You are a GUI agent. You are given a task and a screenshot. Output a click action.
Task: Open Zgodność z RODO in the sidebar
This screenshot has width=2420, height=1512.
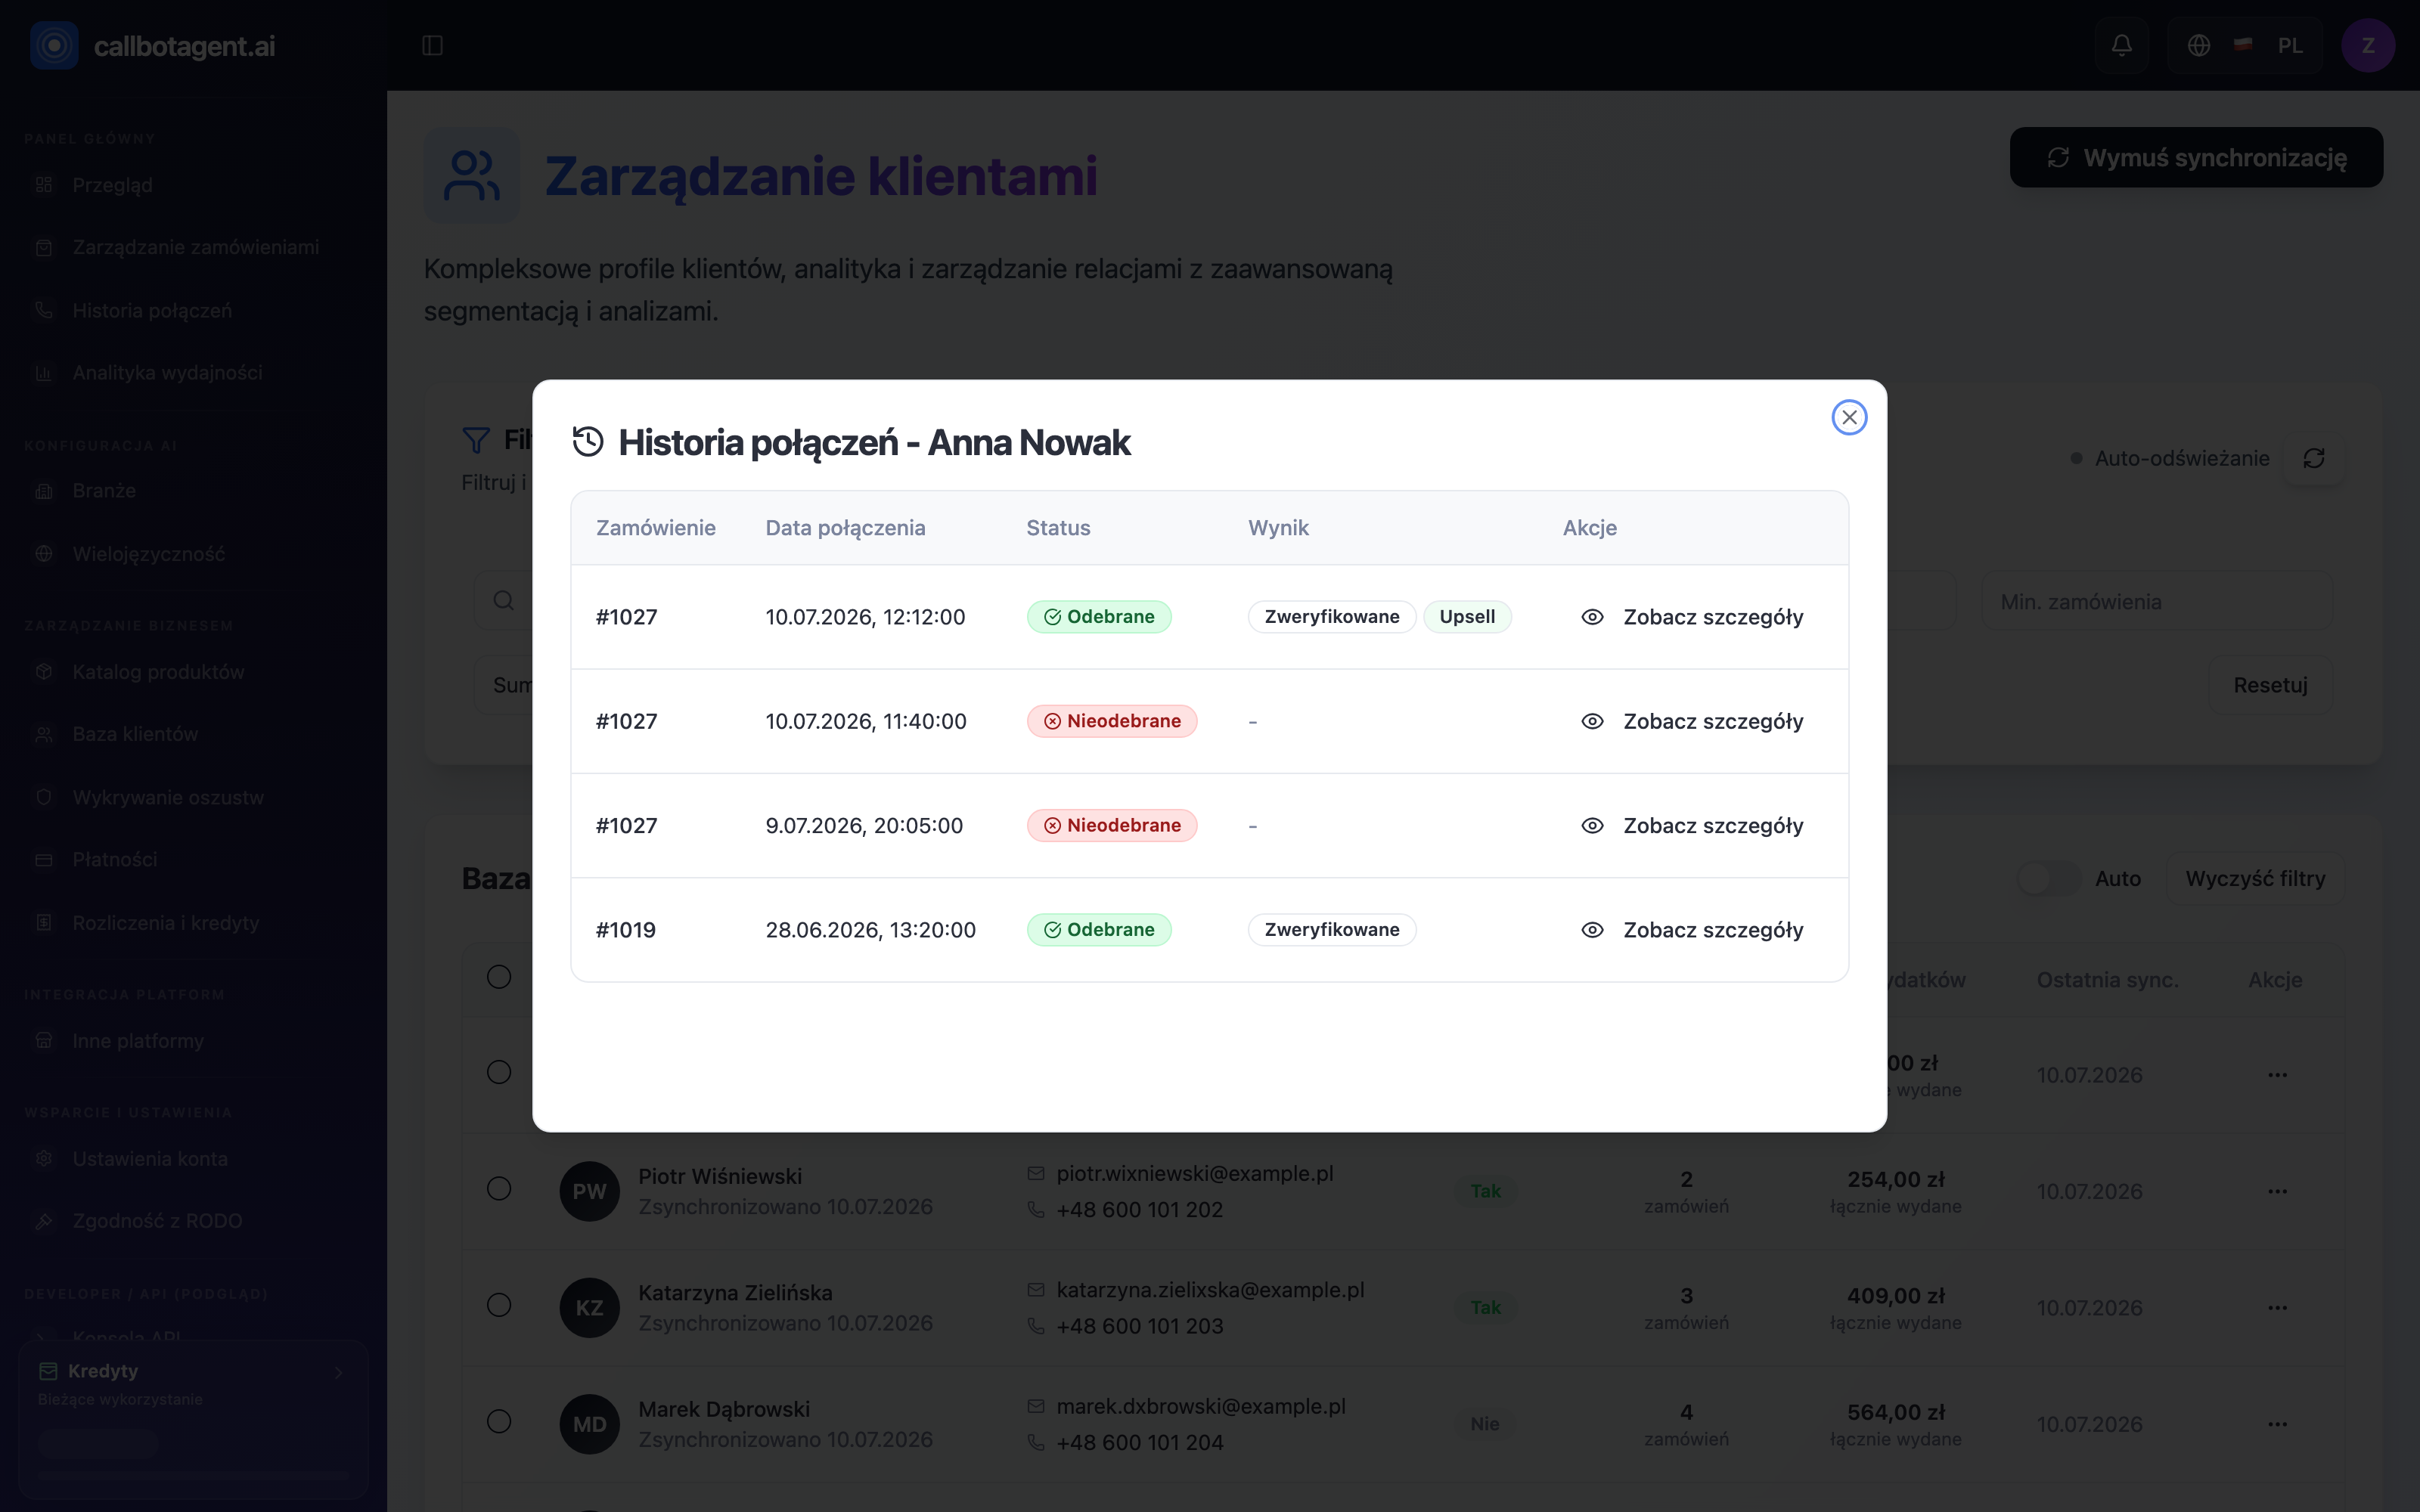(x=193, y=1220)
